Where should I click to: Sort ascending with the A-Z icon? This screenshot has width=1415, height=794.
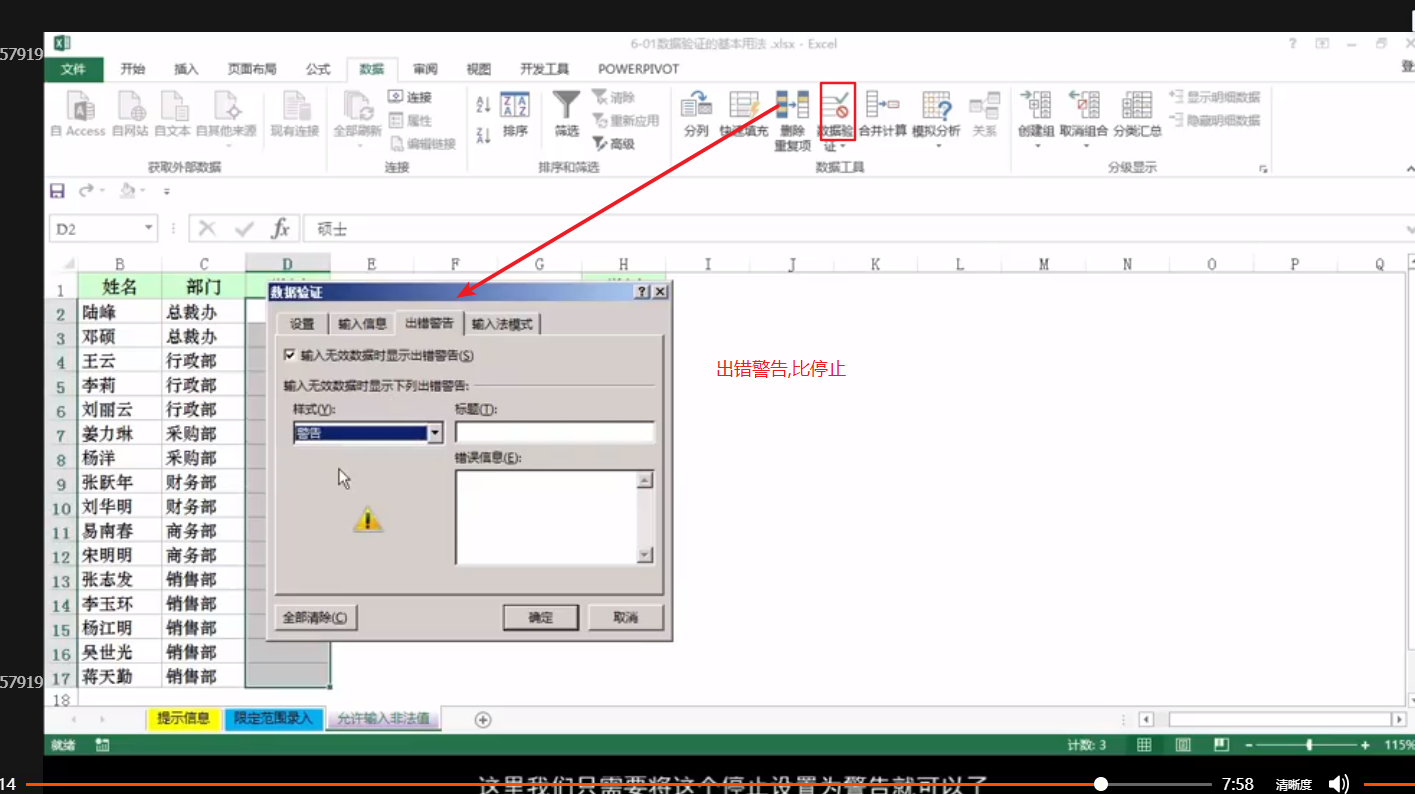(x=483, y=105)
